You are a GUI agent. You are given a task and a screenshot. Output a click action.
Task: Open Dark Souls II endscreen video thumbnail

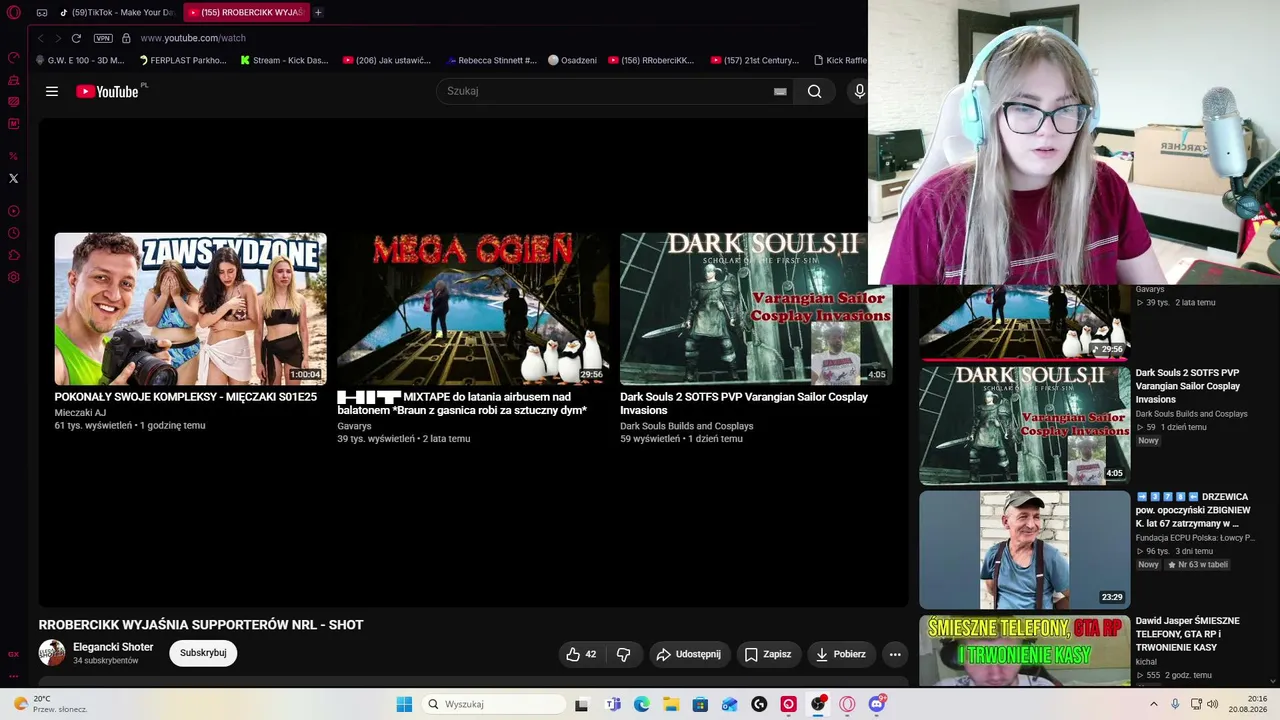(756, 309)
